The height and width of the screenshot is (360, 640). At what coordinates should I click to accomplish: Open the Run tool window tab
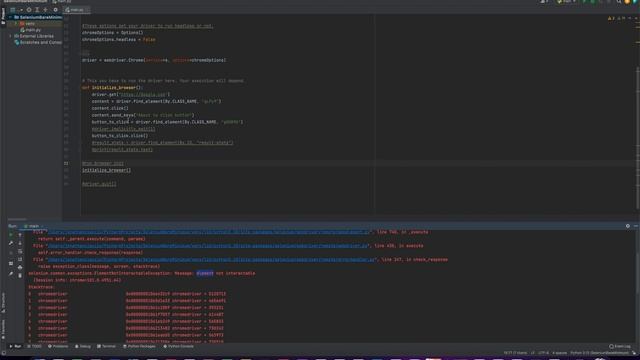click(x=16, y=347)
